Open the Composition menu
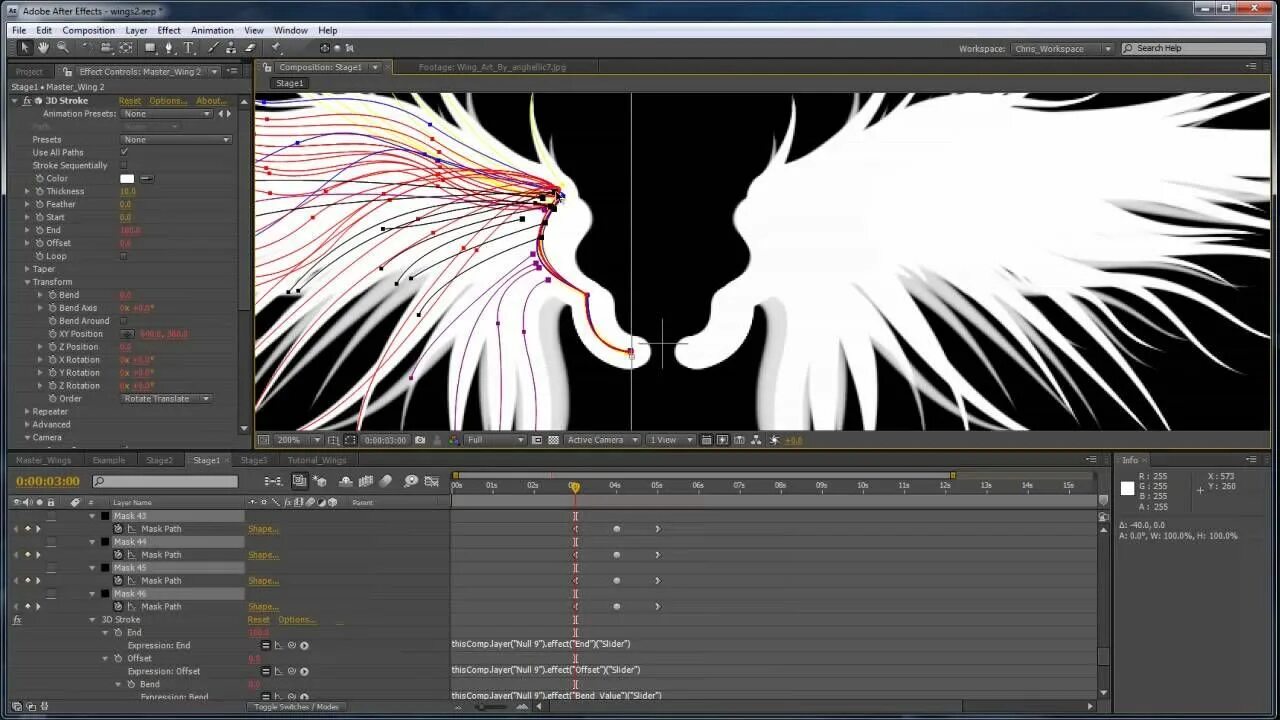The height and width of the screenshot is (720, 1280). pos(89,30)
